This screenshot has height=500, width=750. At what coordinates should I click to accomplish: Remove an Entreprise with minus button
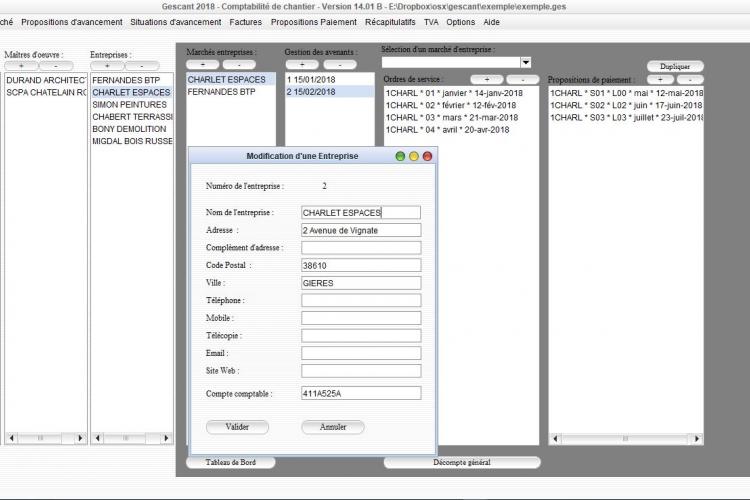pyautogui.click(x=142, y=66)
